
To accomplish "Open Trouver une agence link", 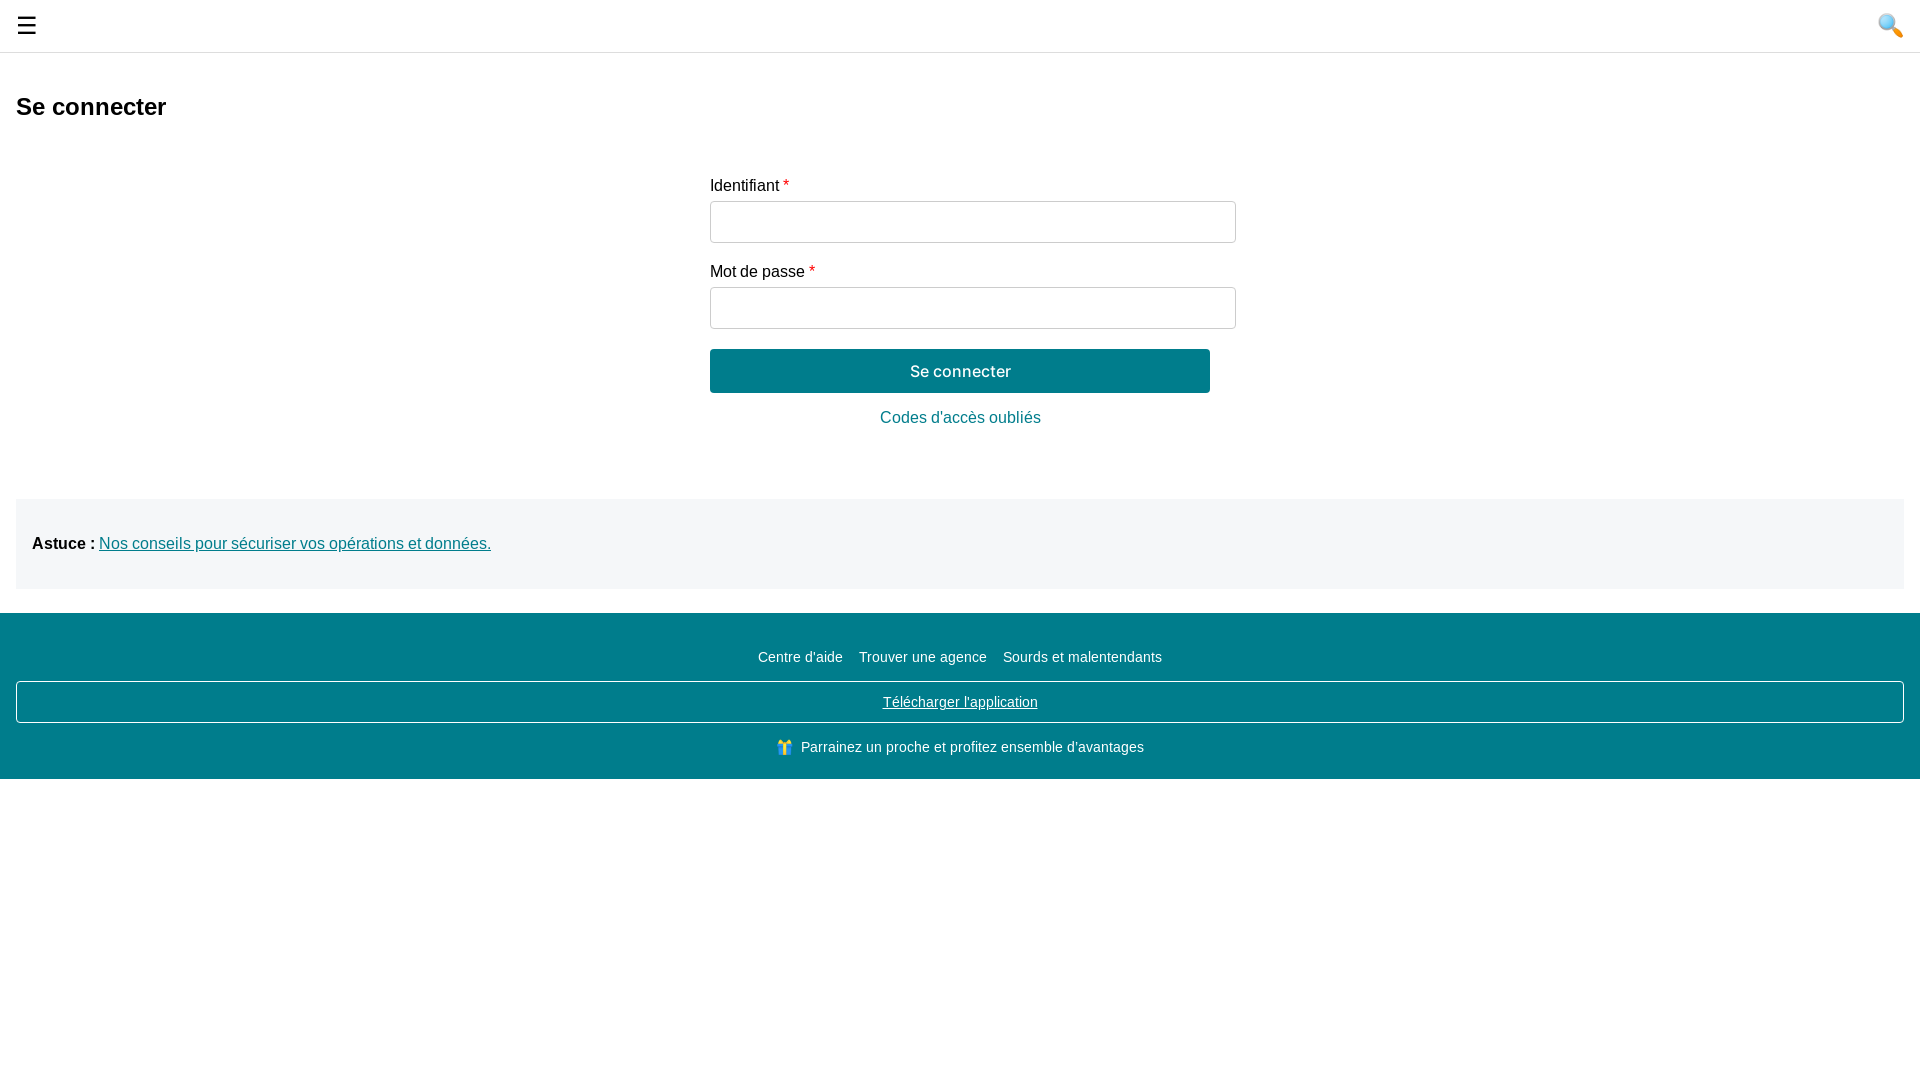I will pyautogui.click(x=923, y=657).
